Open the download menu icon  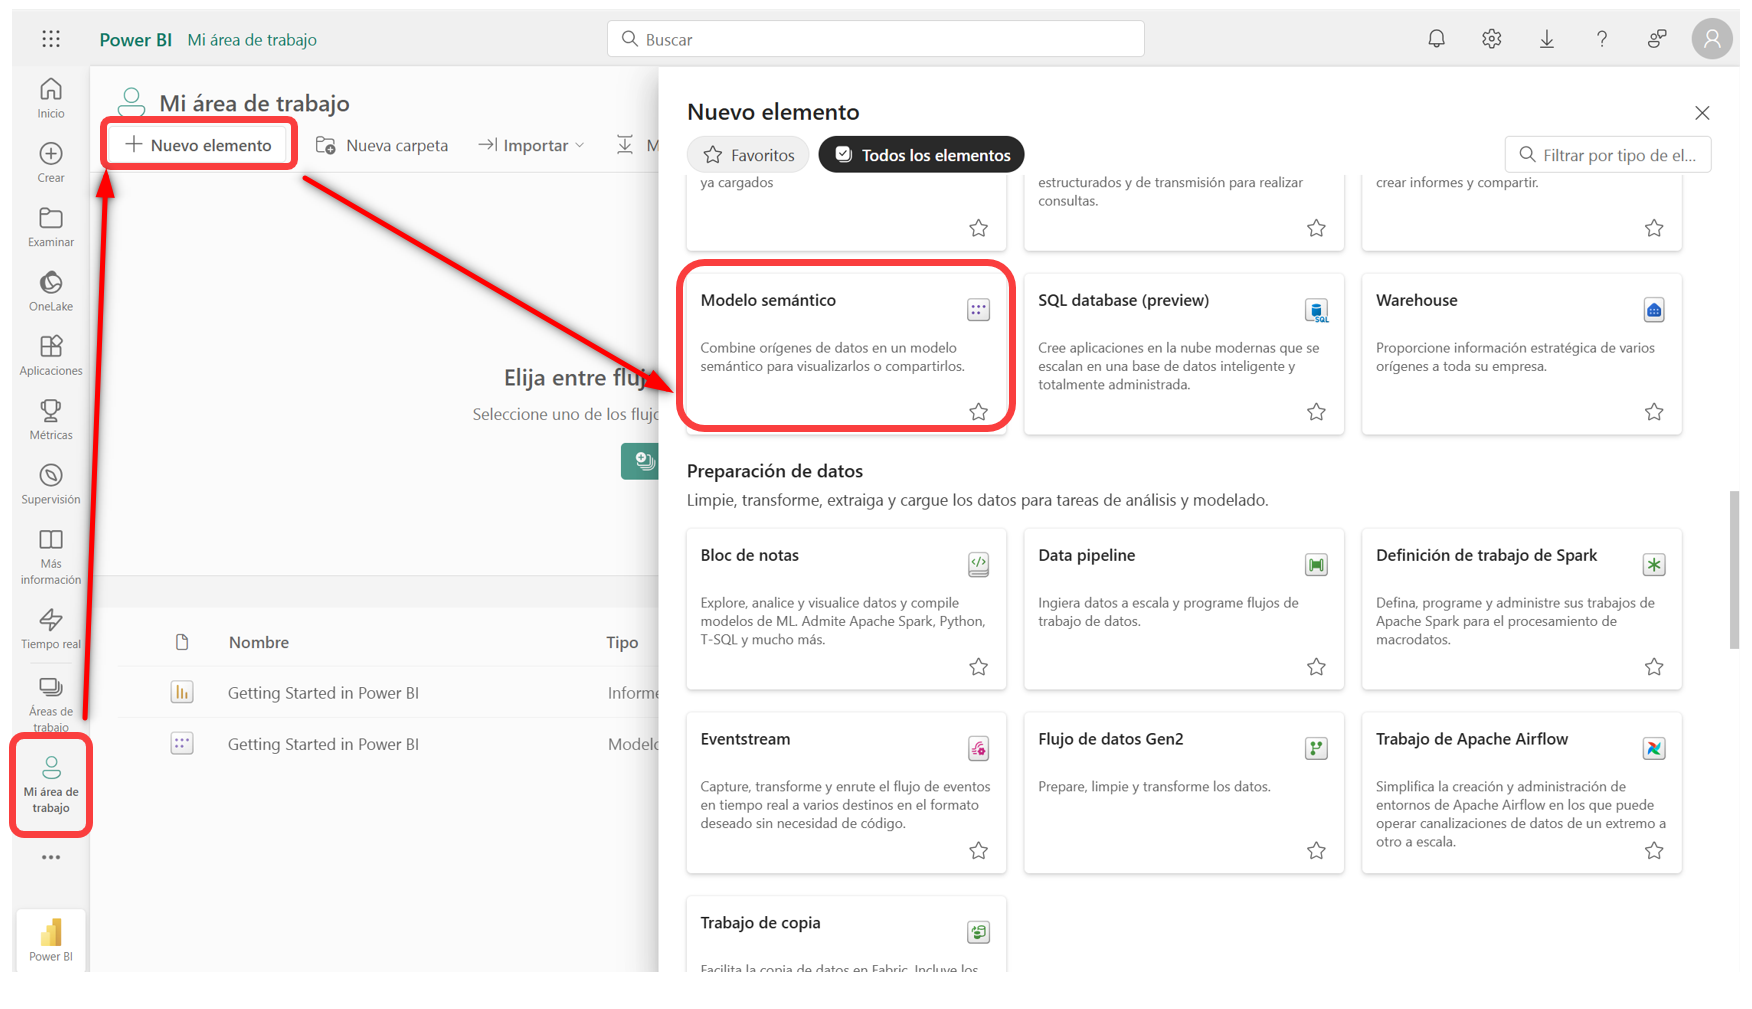tap(1546, 39)
